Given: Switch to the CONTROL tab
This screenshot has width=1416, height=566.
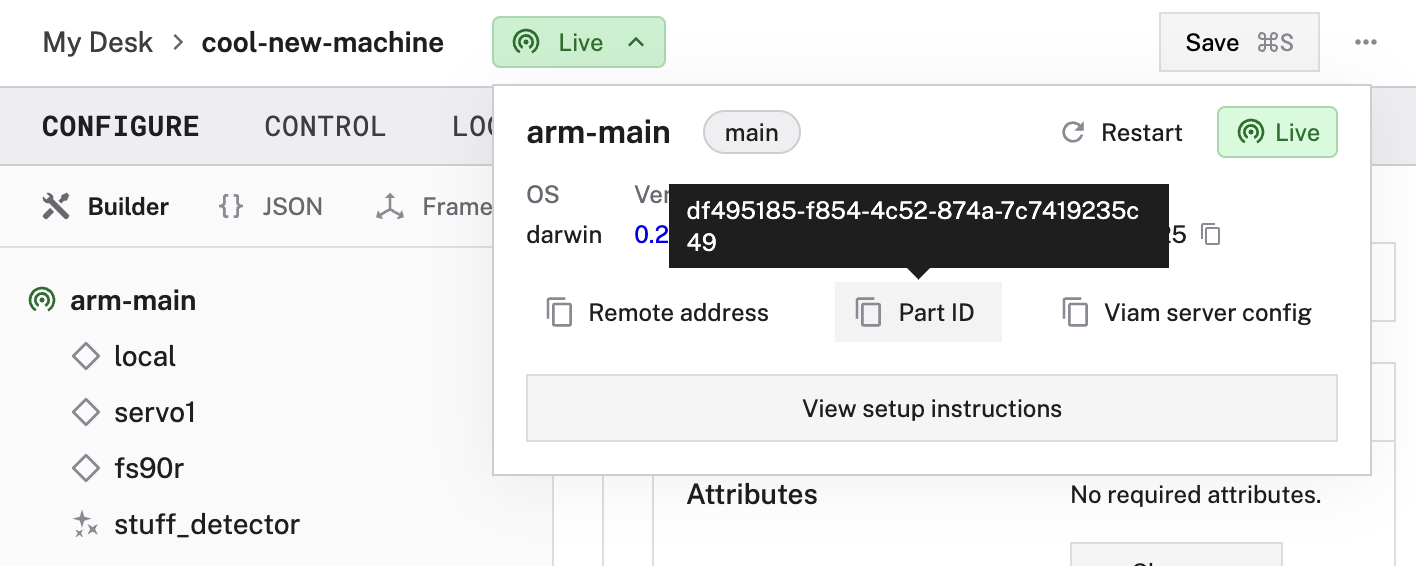Looking at the screenshot, I should pos(325,127).
